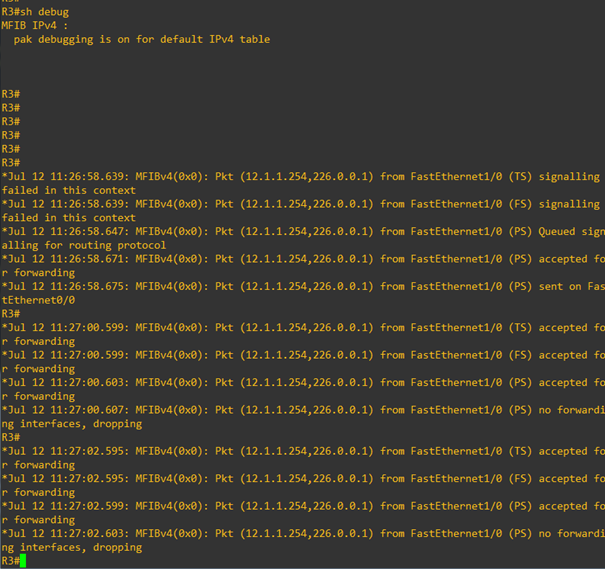
Task: Click the 'sh debug' command text
Action: pyautogui.click(x=44, y=12)
